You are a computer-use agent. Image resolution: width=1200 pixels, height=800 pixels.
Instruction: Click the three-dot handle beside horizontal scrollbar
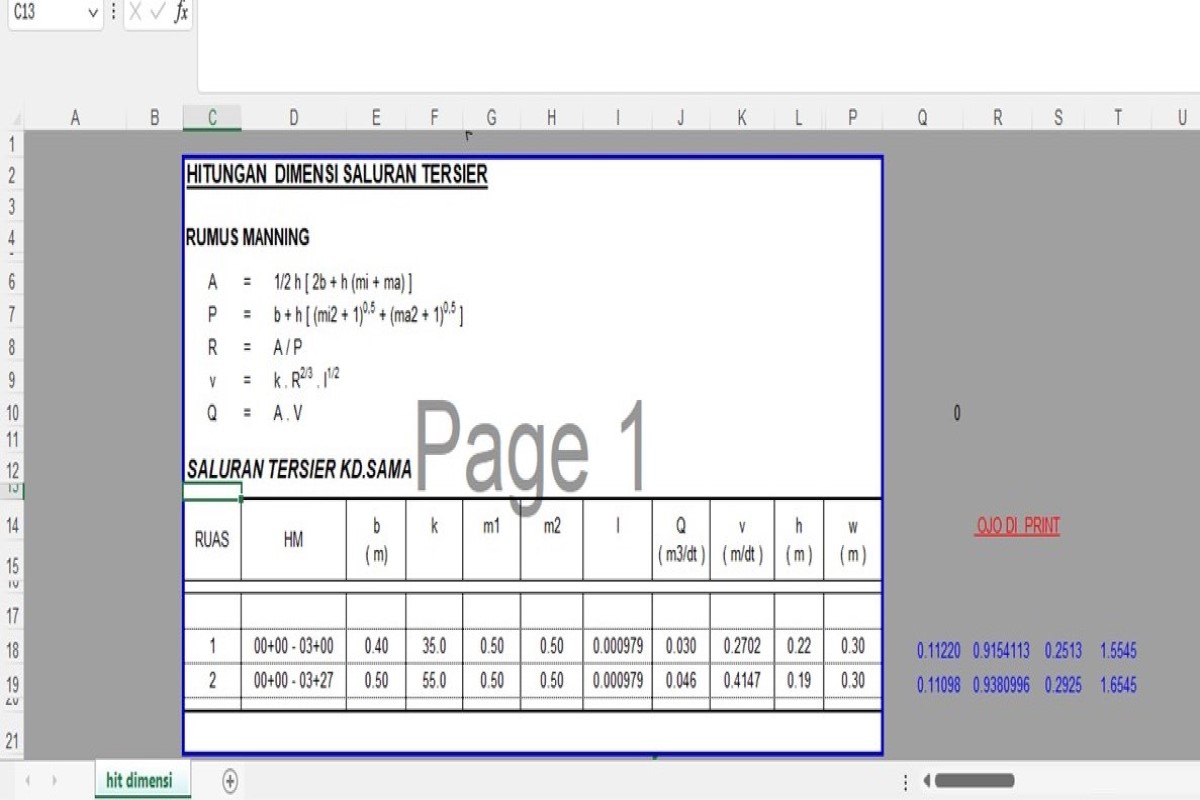[x=906, y=781]
